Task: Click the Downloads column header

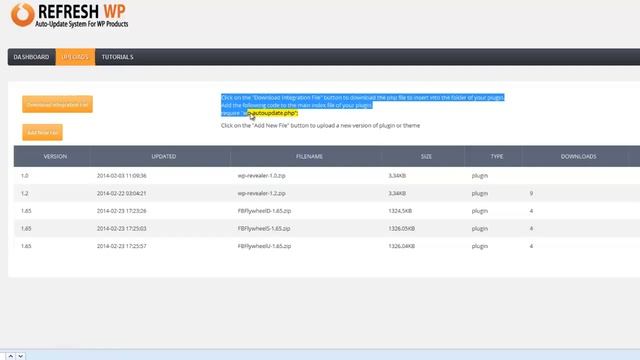Action: pos(578,156)
